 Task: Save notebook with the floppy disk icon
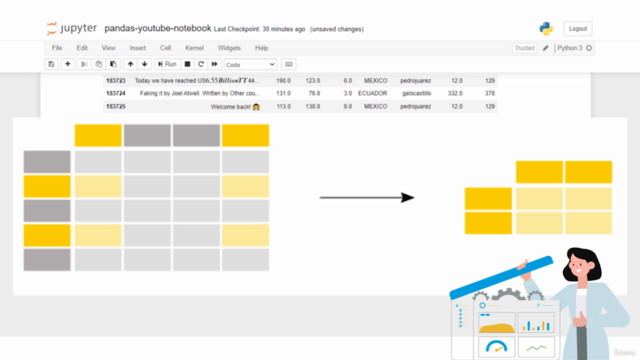51,64
